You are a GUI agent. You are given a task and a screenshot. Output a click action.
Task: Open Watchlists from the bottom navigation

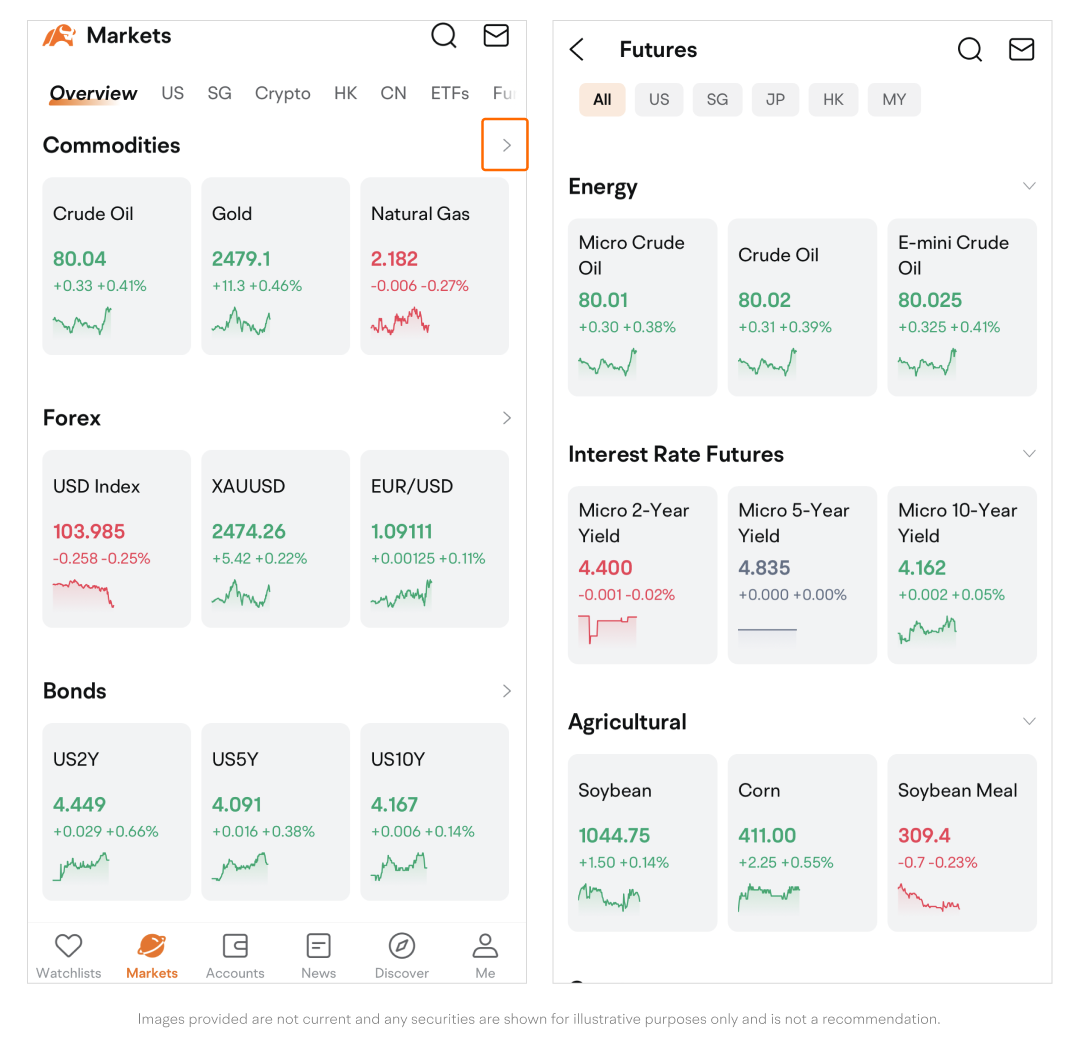pyautogui.click(x=69, y=955)
